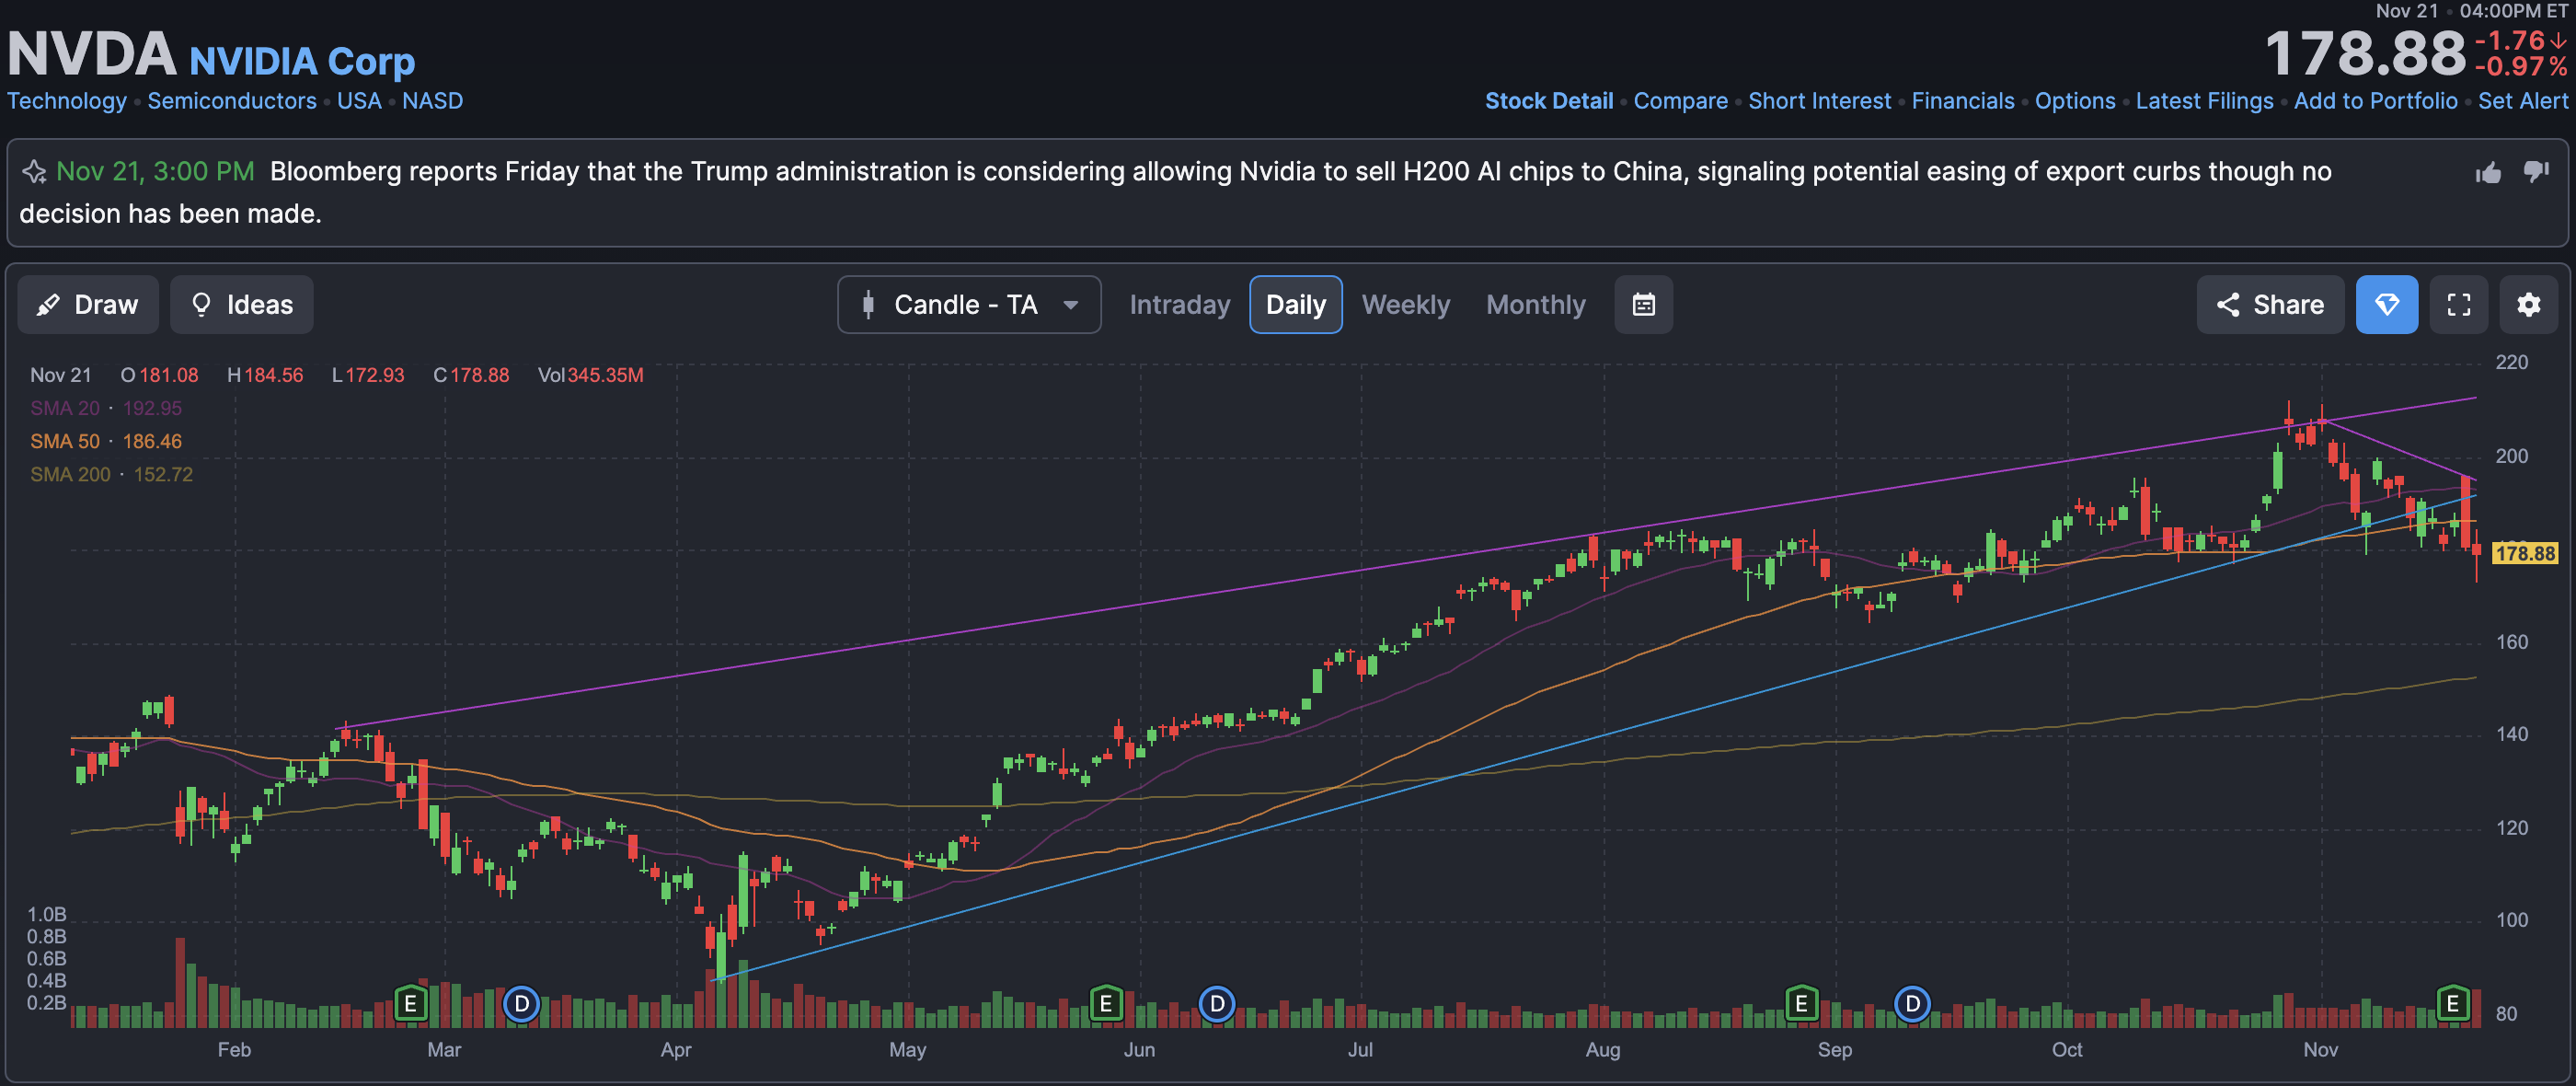
Task: Open the Short Interest link
Action: pyautogui.click(x=1819, y=101)
